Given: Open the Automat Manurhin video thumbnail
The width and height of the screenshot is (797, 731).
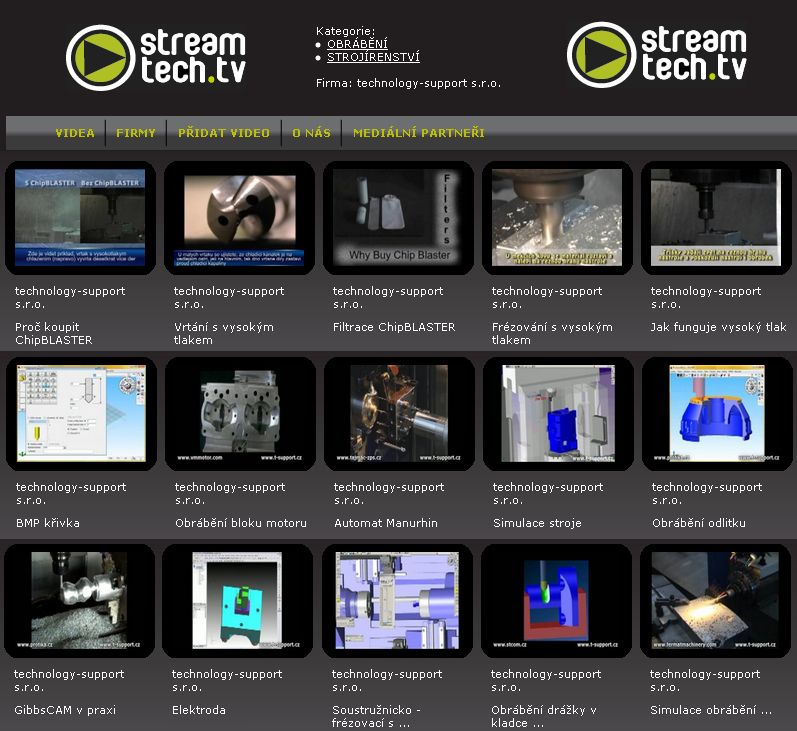Looking at the screenshot, I should [399, 413].
